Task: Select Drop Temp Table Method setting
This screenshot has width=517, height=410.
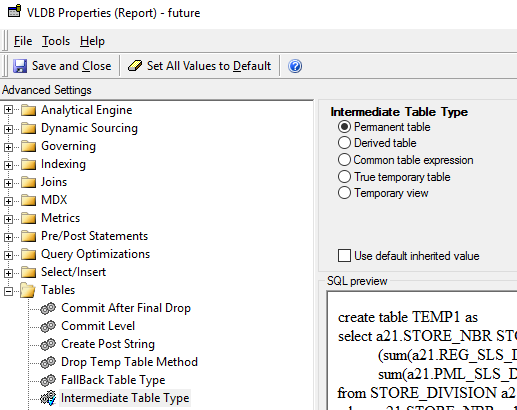Action: coord(129,362)
